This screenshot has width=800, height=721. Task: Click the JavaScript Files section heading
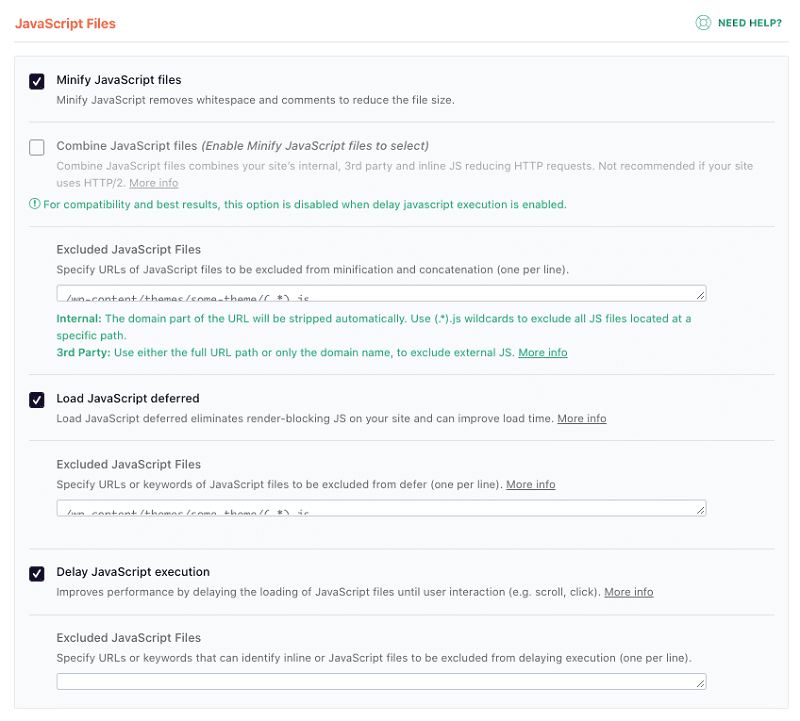click(65, 23)
